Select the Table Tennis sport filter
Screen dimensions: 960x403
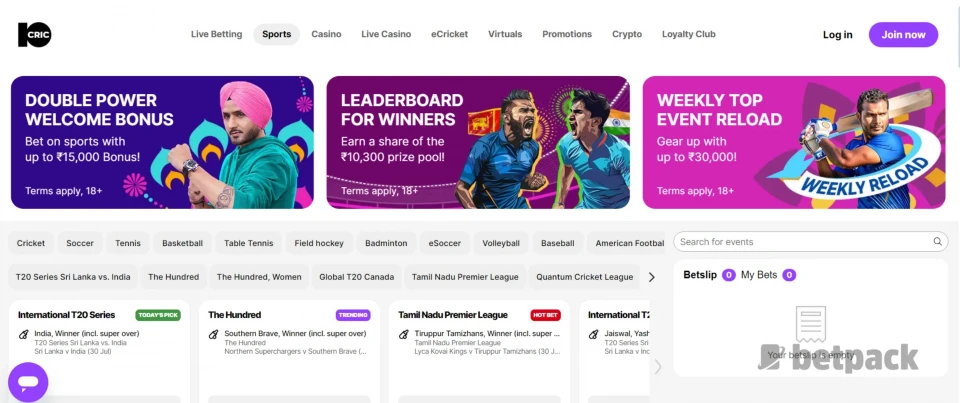[249, 243]
